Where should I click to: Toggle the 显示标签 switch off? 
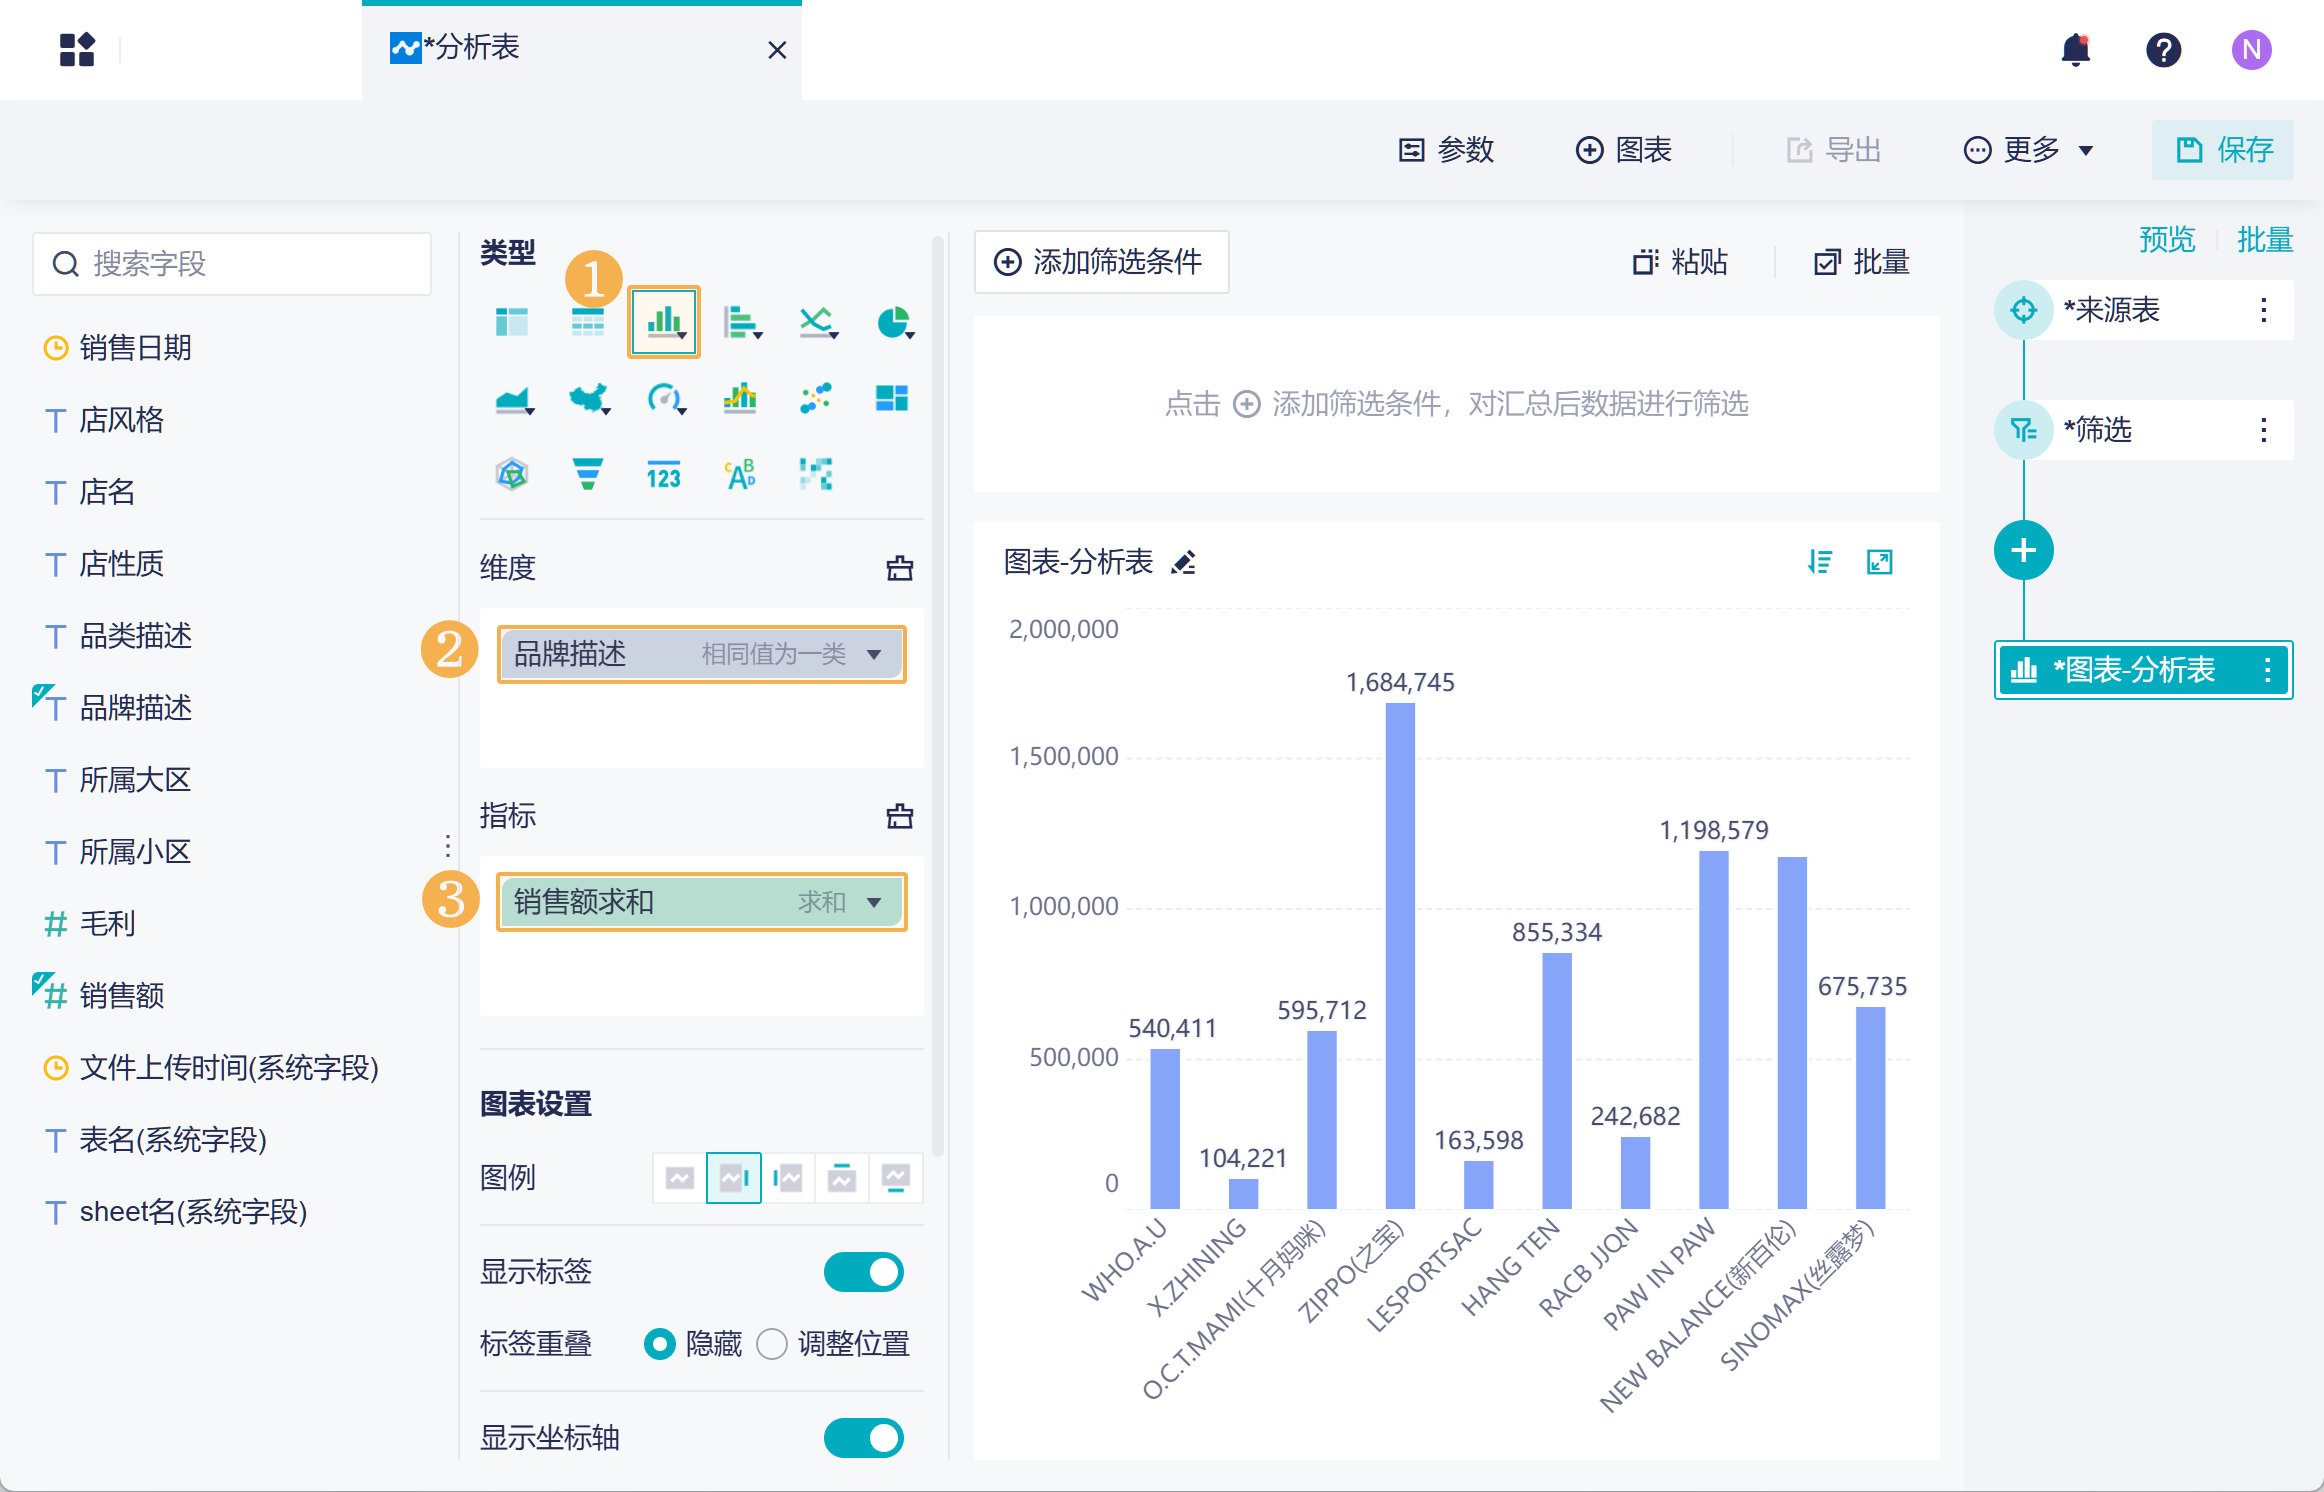pos(863,1272)
